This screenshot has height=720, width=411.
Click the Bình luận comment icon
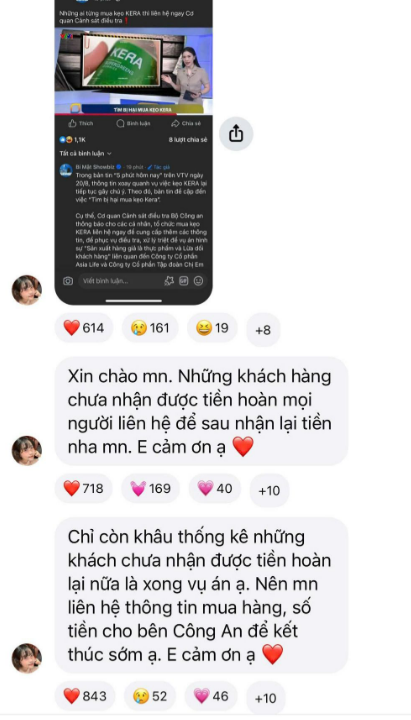[120, 124]
